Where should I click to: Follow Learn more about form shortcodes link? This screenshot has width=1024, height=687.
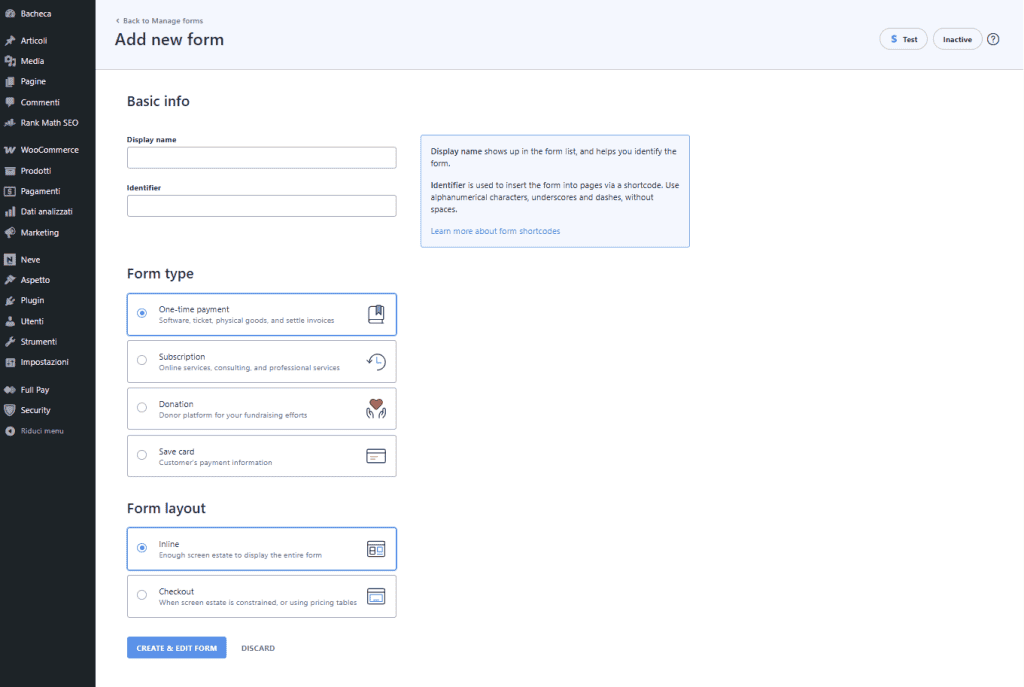pos(495,231)
